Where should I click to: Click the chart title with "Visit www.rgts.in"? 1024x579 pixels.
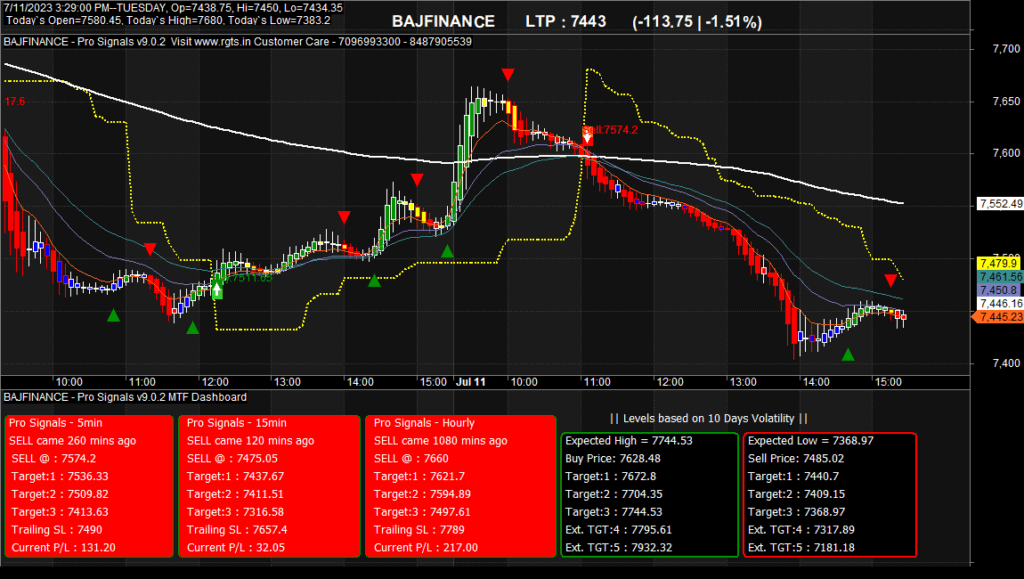[238, 42]
